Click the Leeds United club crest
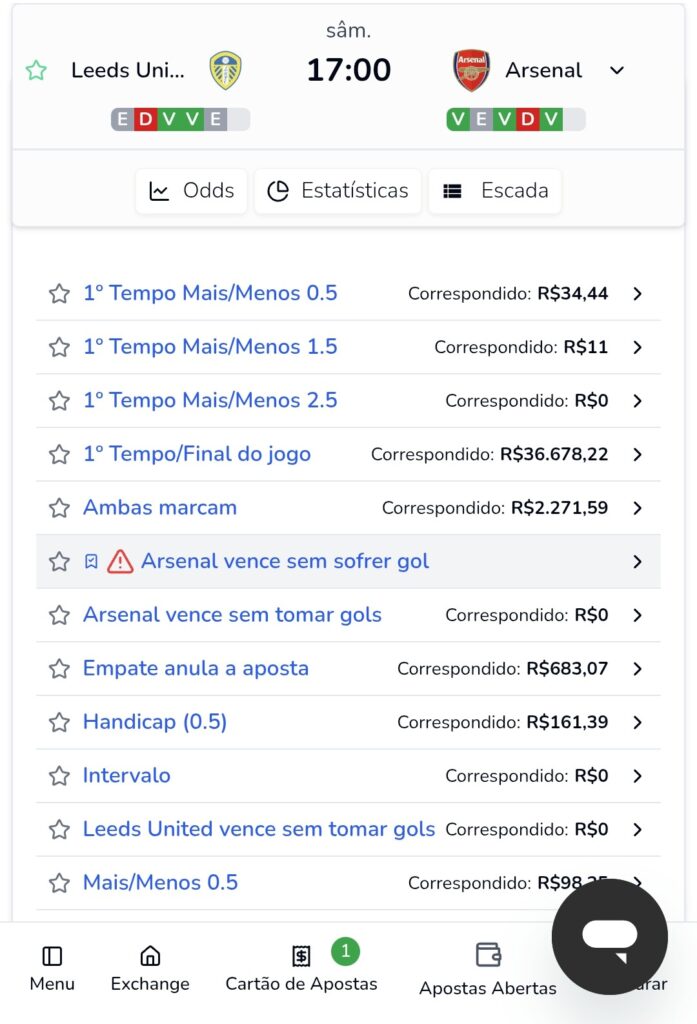Image resolution: width=697 pixels, height=1024 pixels. [226, 70]
